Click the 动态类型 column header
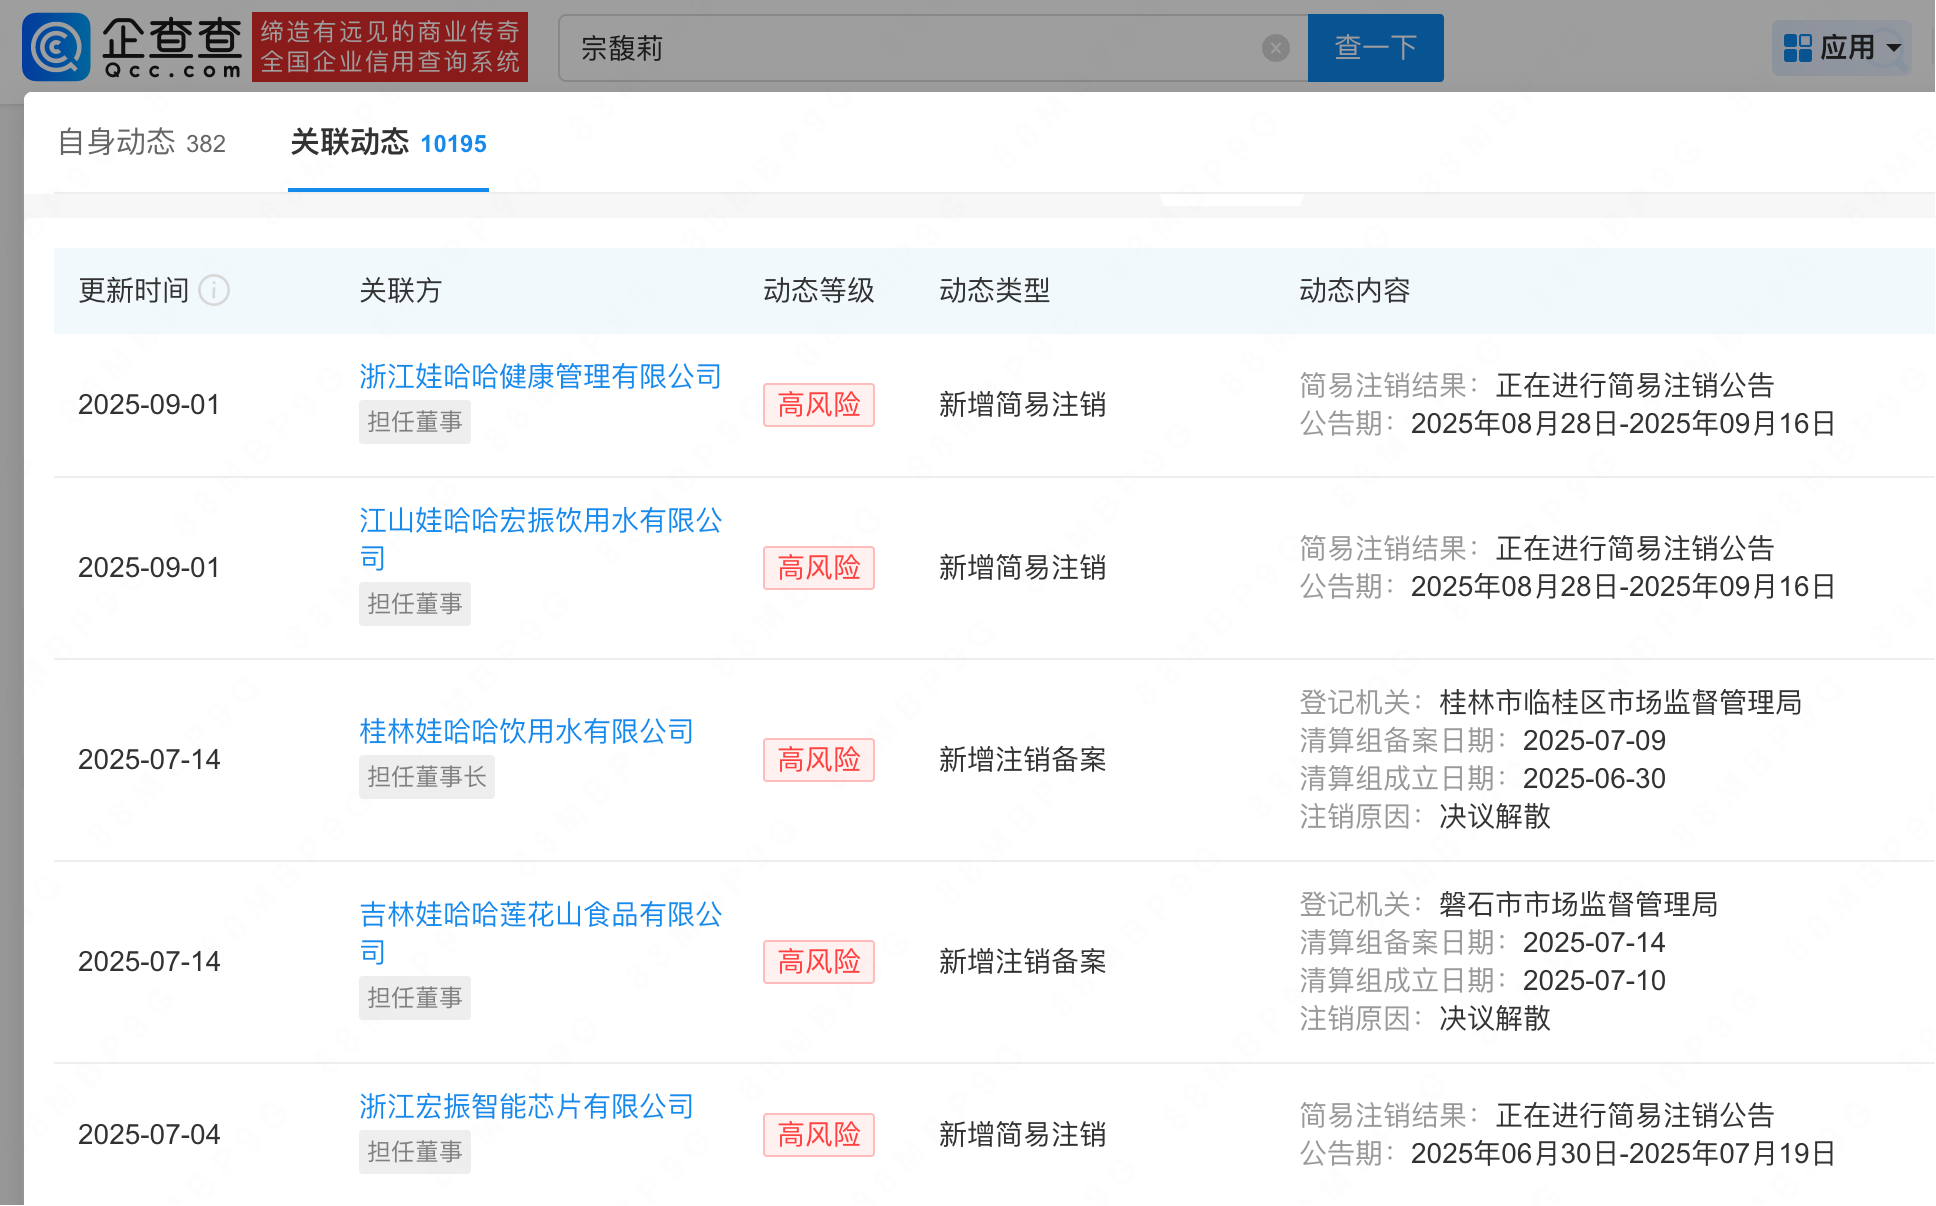Viewport: 1936px width, 1206px height. click(994, 291)
